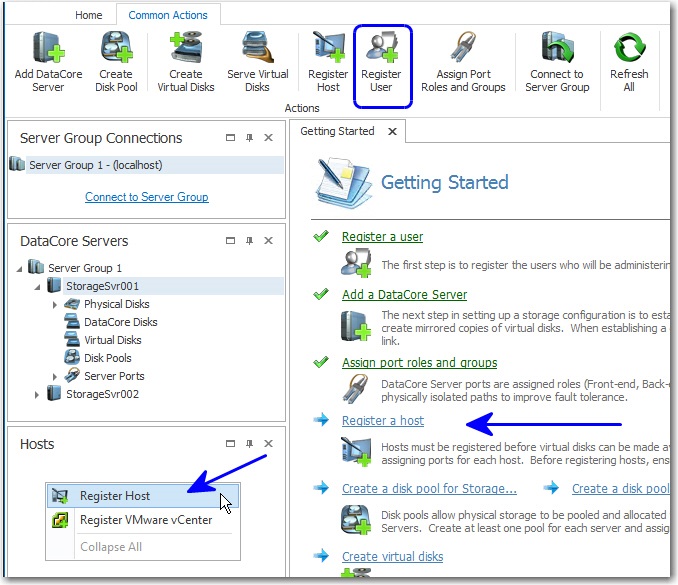Select Disk Pools tree item

coord(108,358)
